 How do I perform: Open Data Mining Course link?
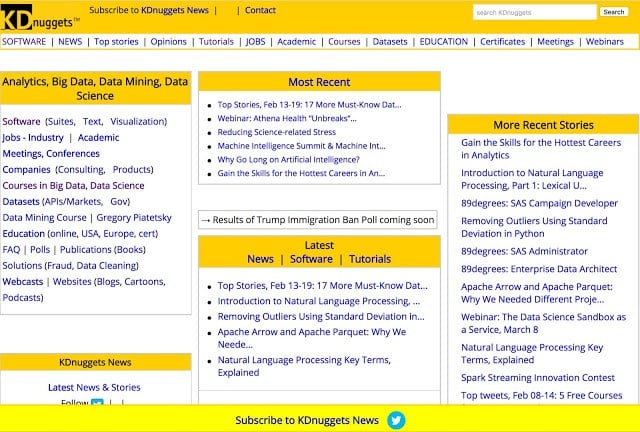pos(44,218)
